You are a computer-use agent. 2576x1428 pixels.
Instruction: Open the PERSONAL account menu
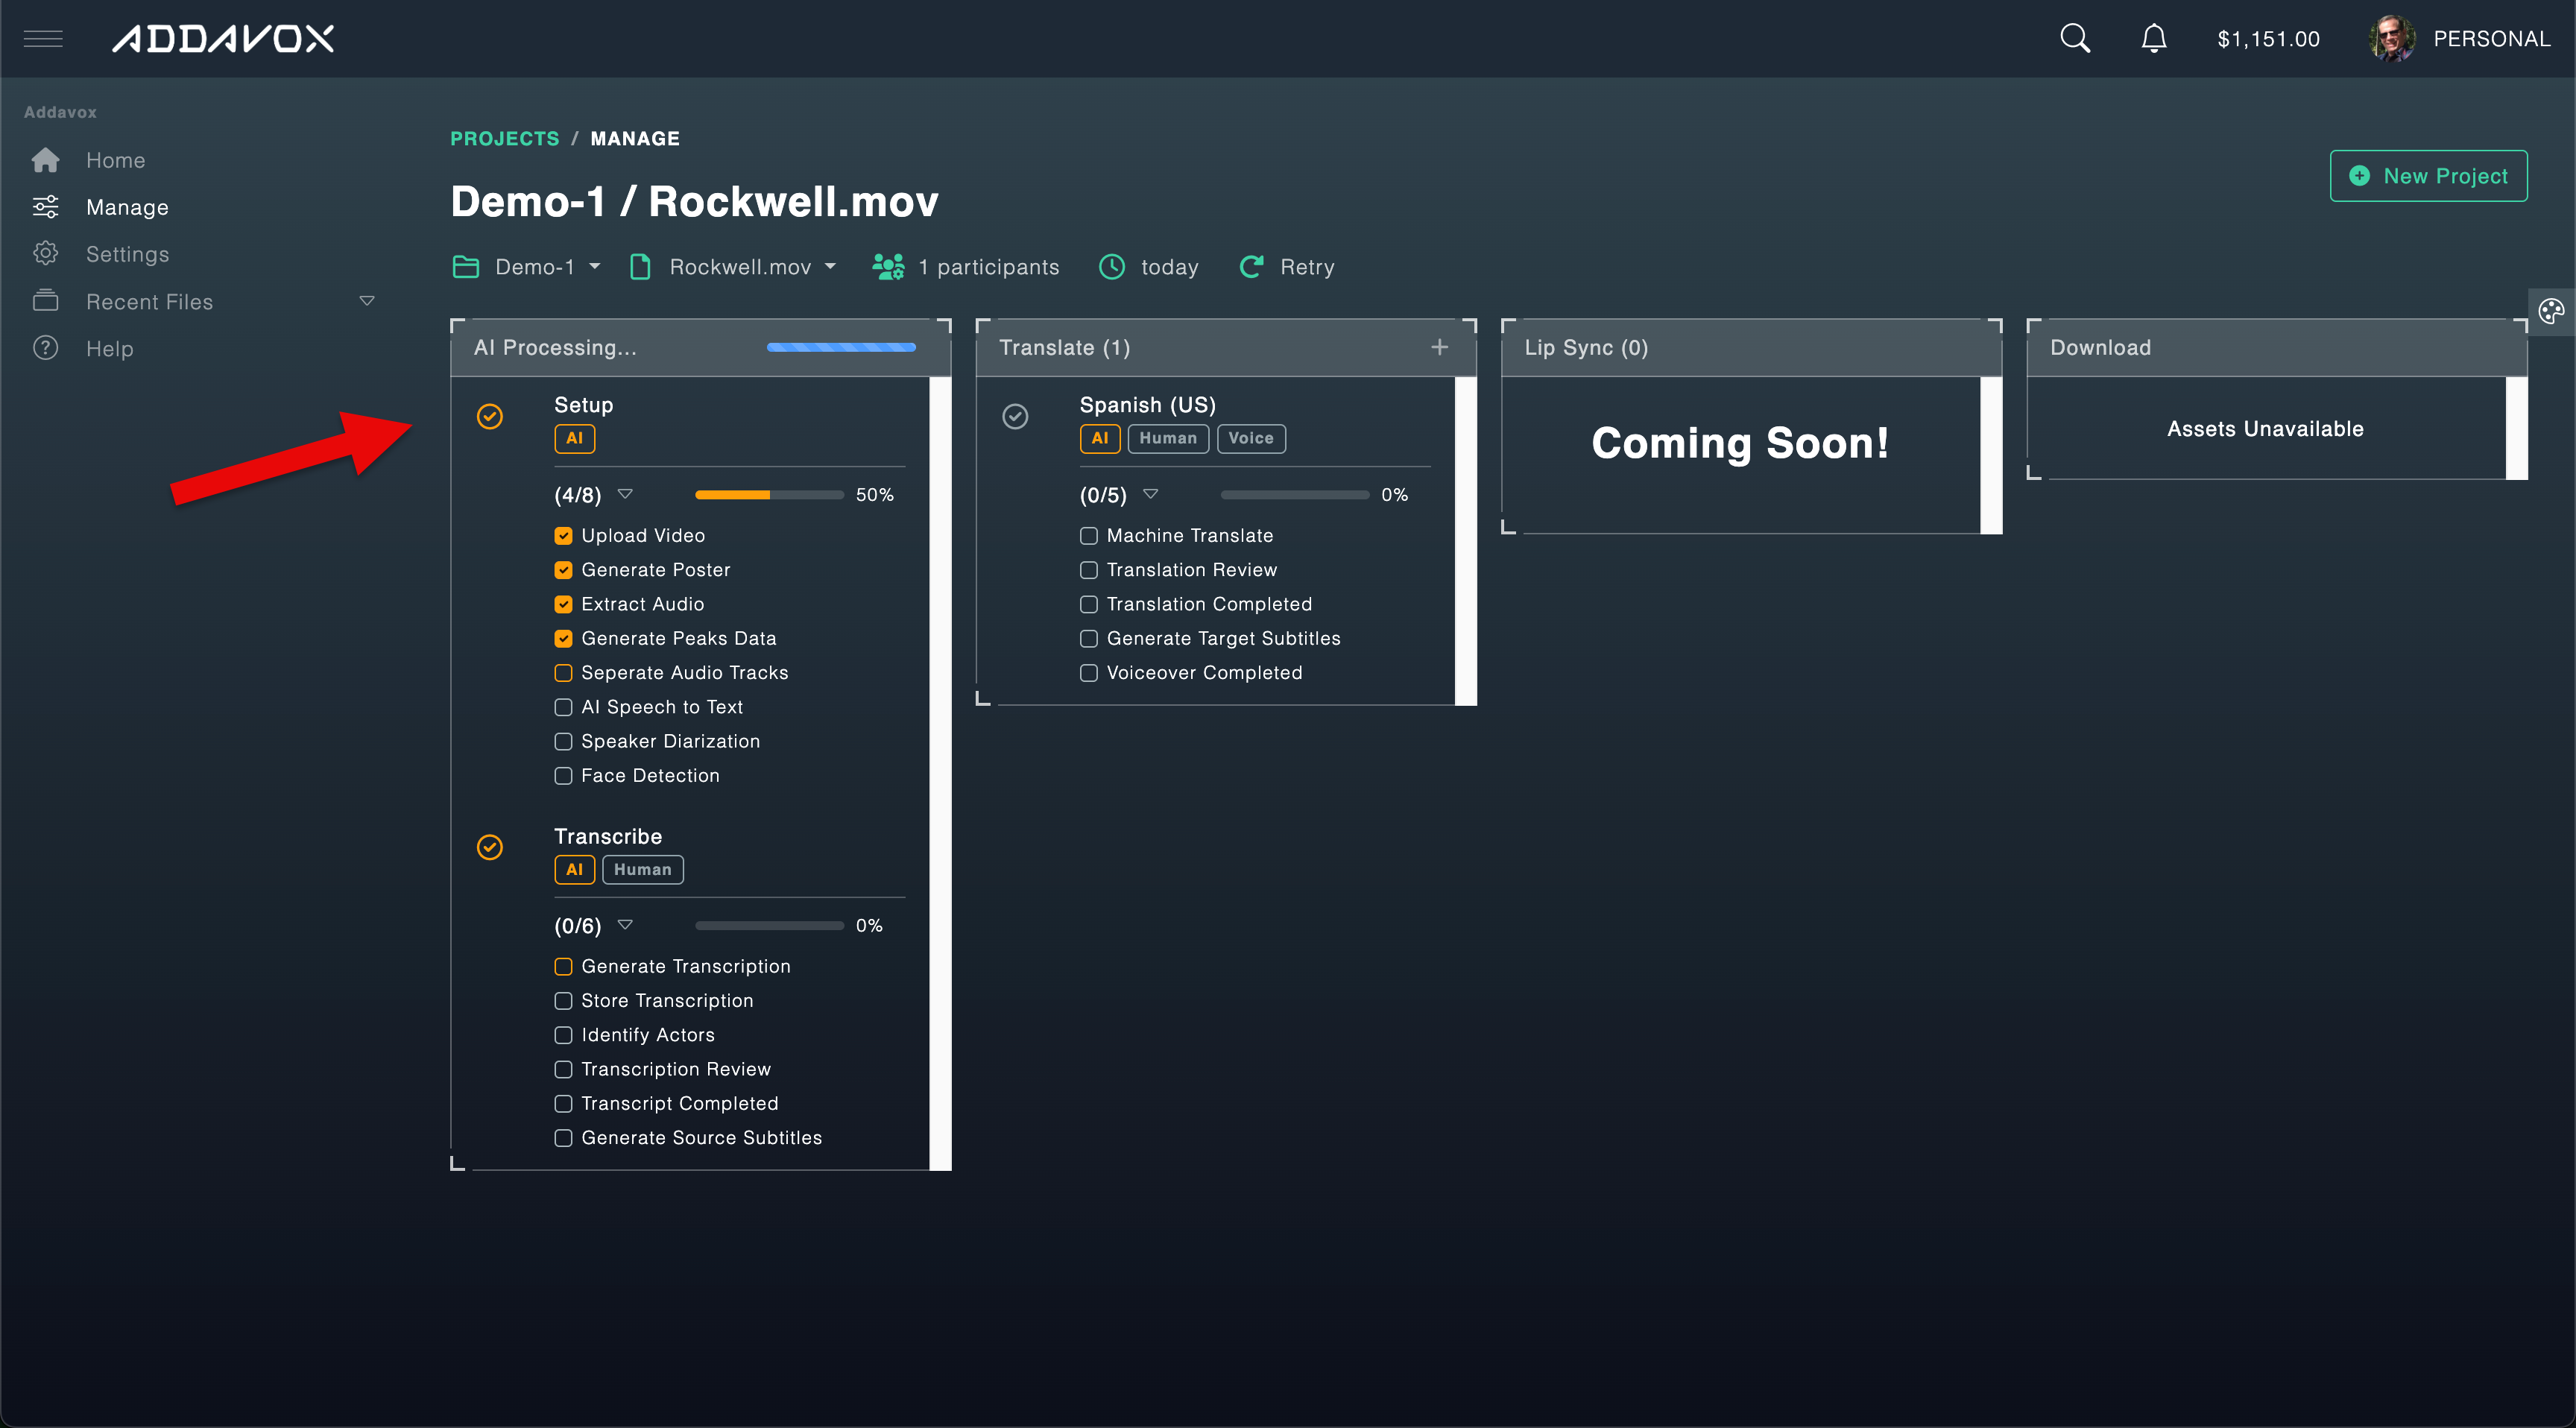coord(2491,39)
